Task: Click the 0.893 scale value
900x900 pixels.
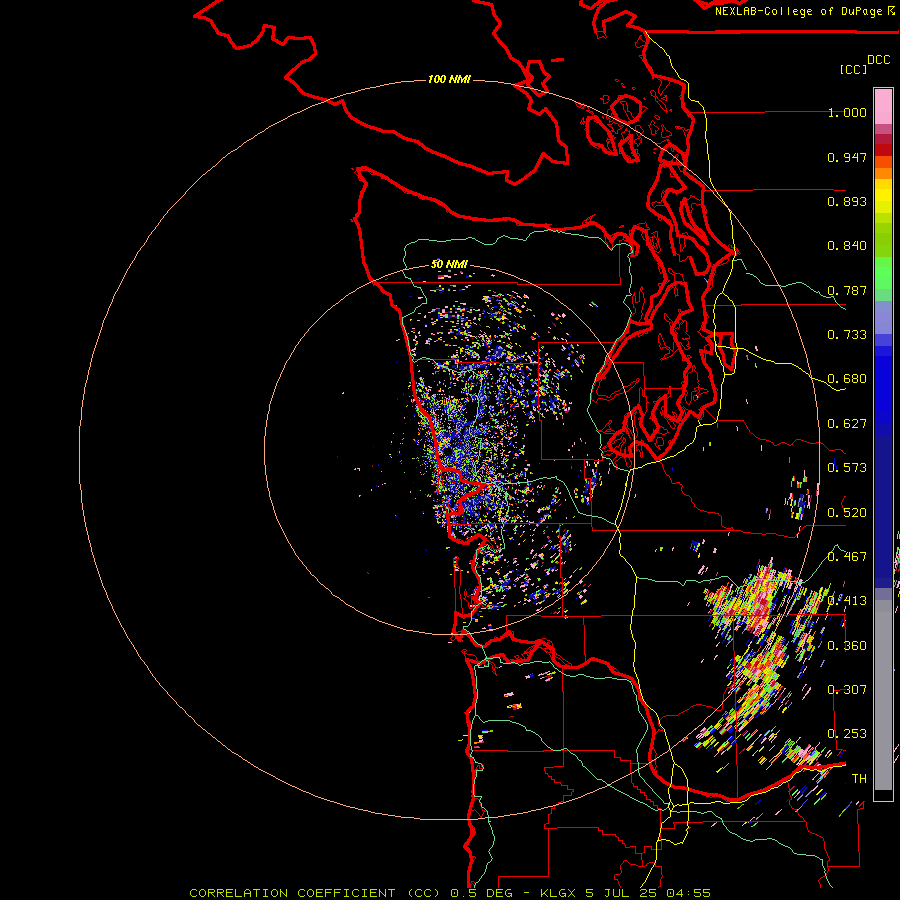Action: coord(847,201)
